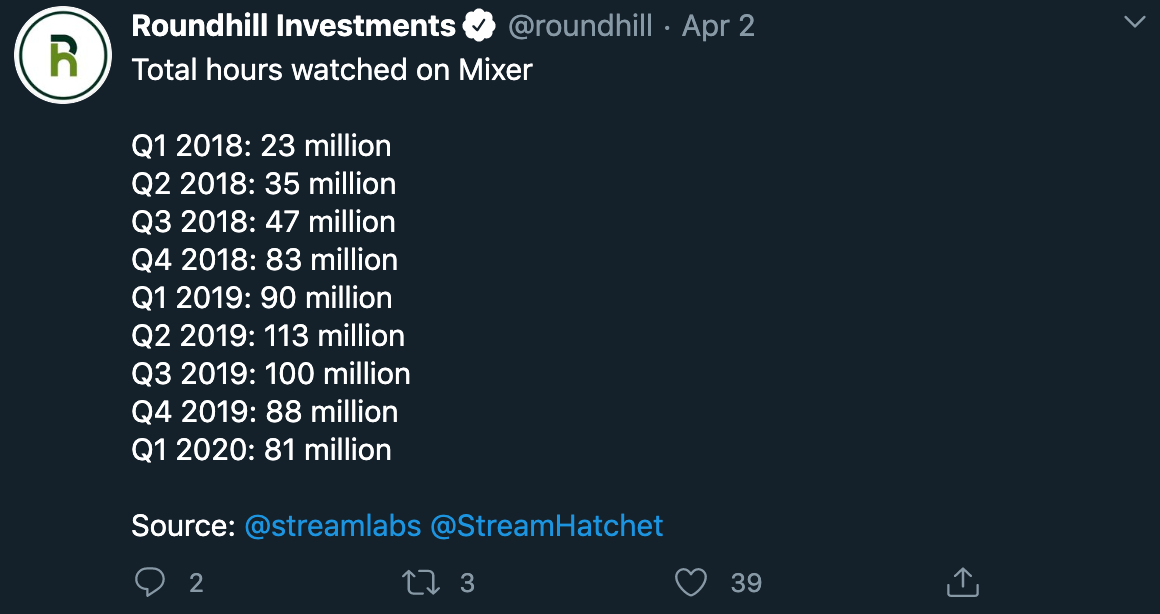Click the verified badge next to Roundhill Investments
1160x614 pixels.
pos(481,27)
